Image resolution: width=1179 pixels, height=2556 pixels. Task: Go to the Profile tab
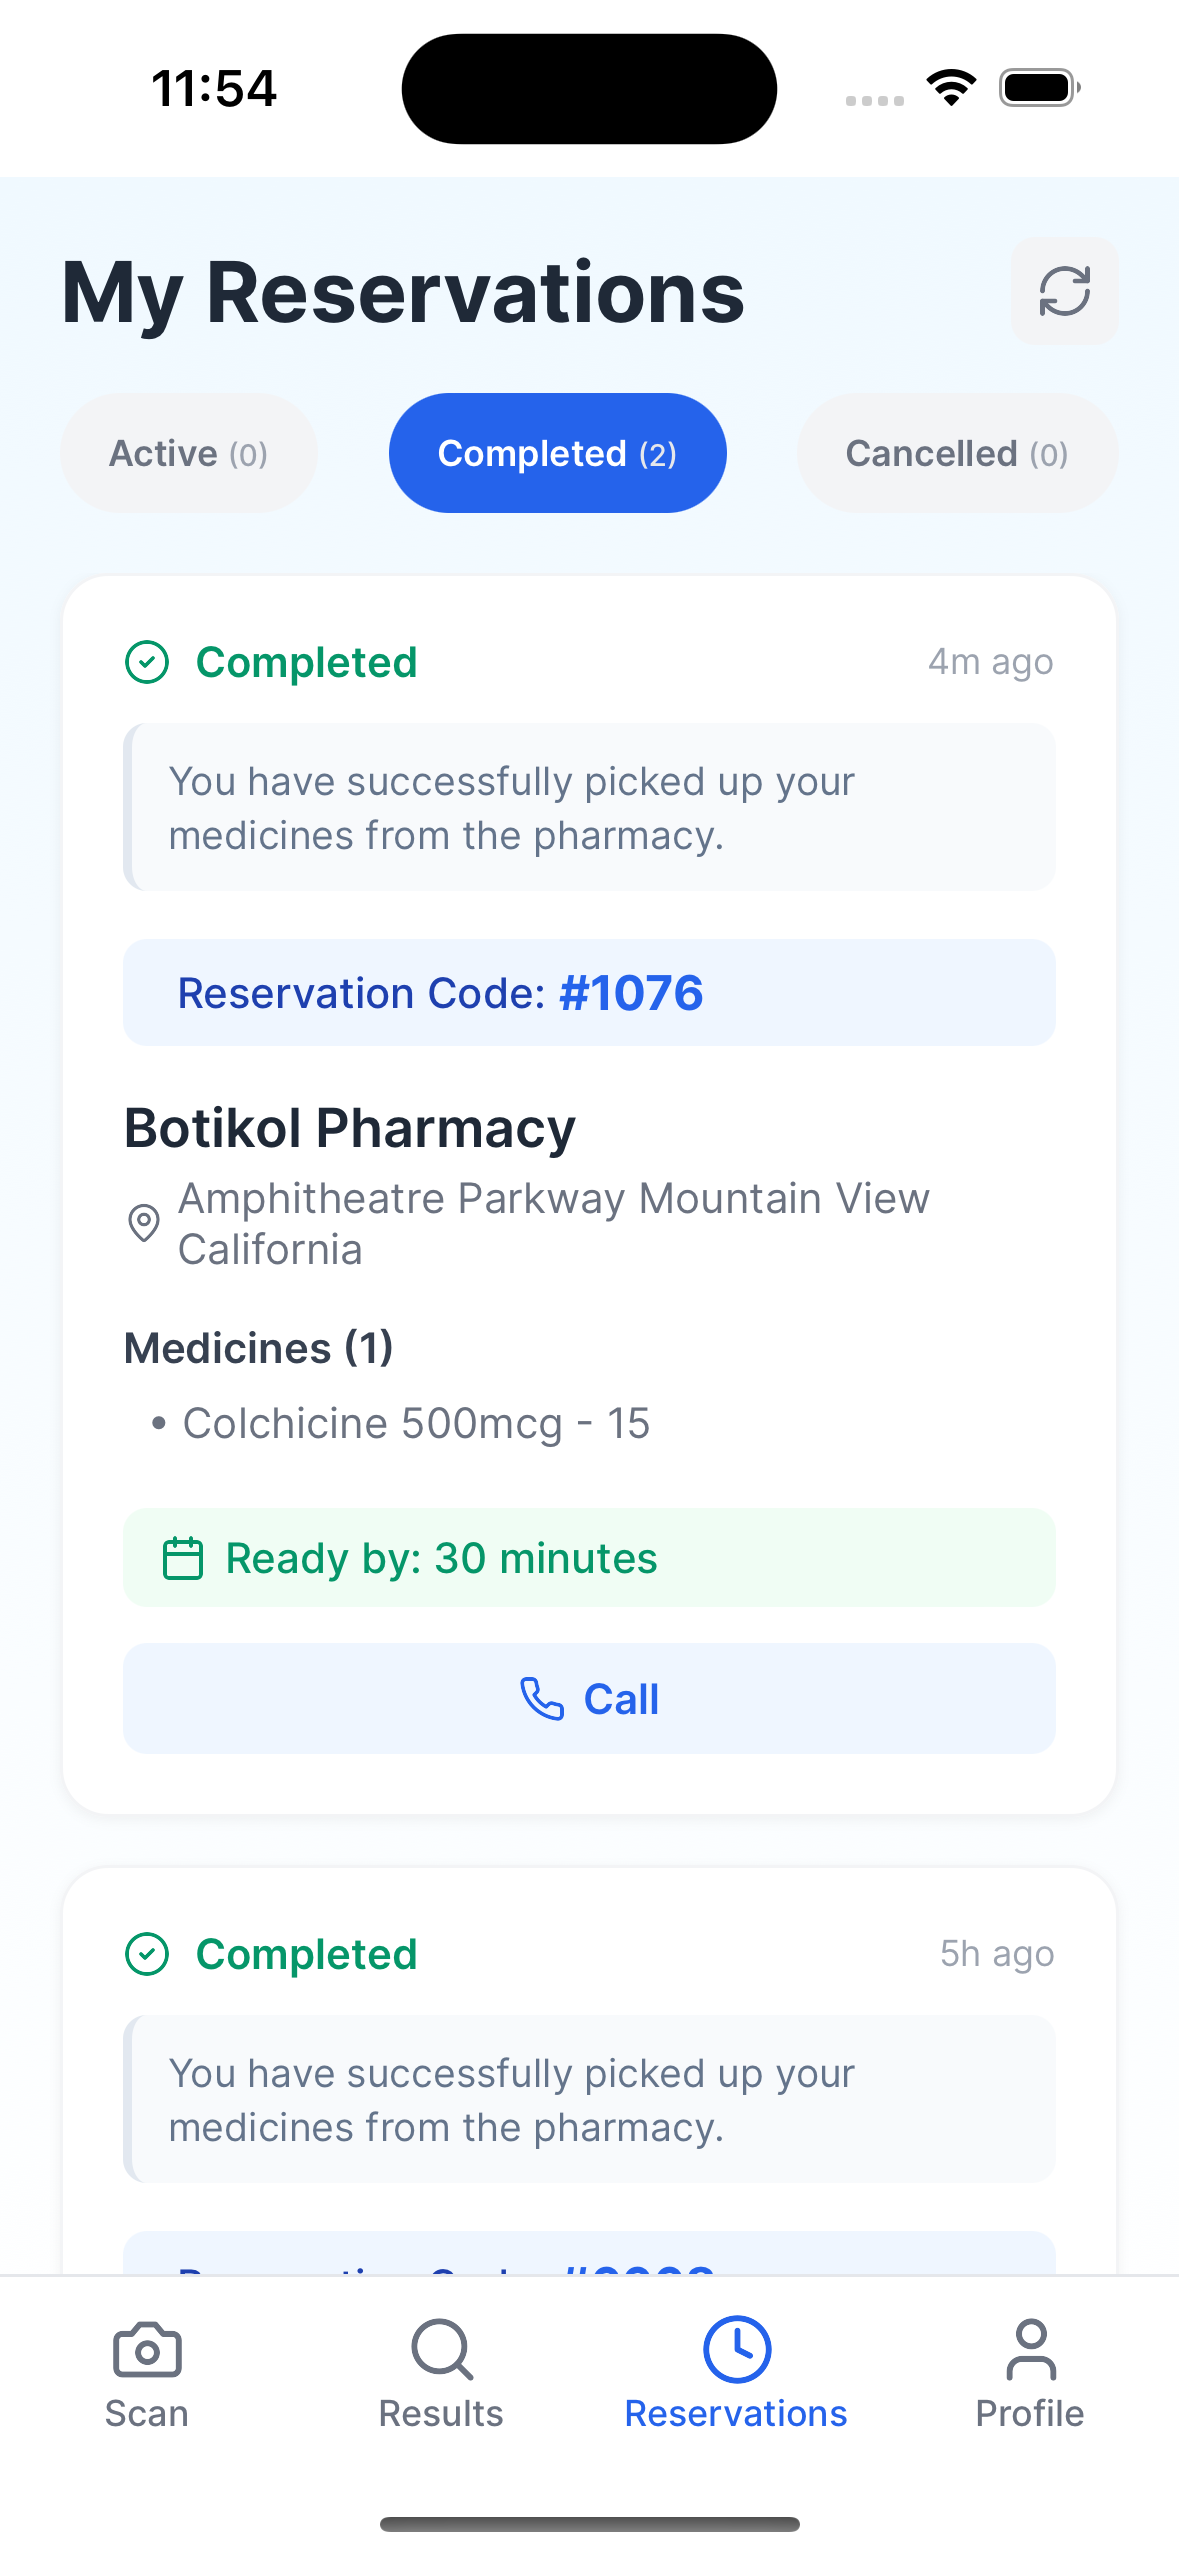pyautogui.click(x=1030, y=2374)
